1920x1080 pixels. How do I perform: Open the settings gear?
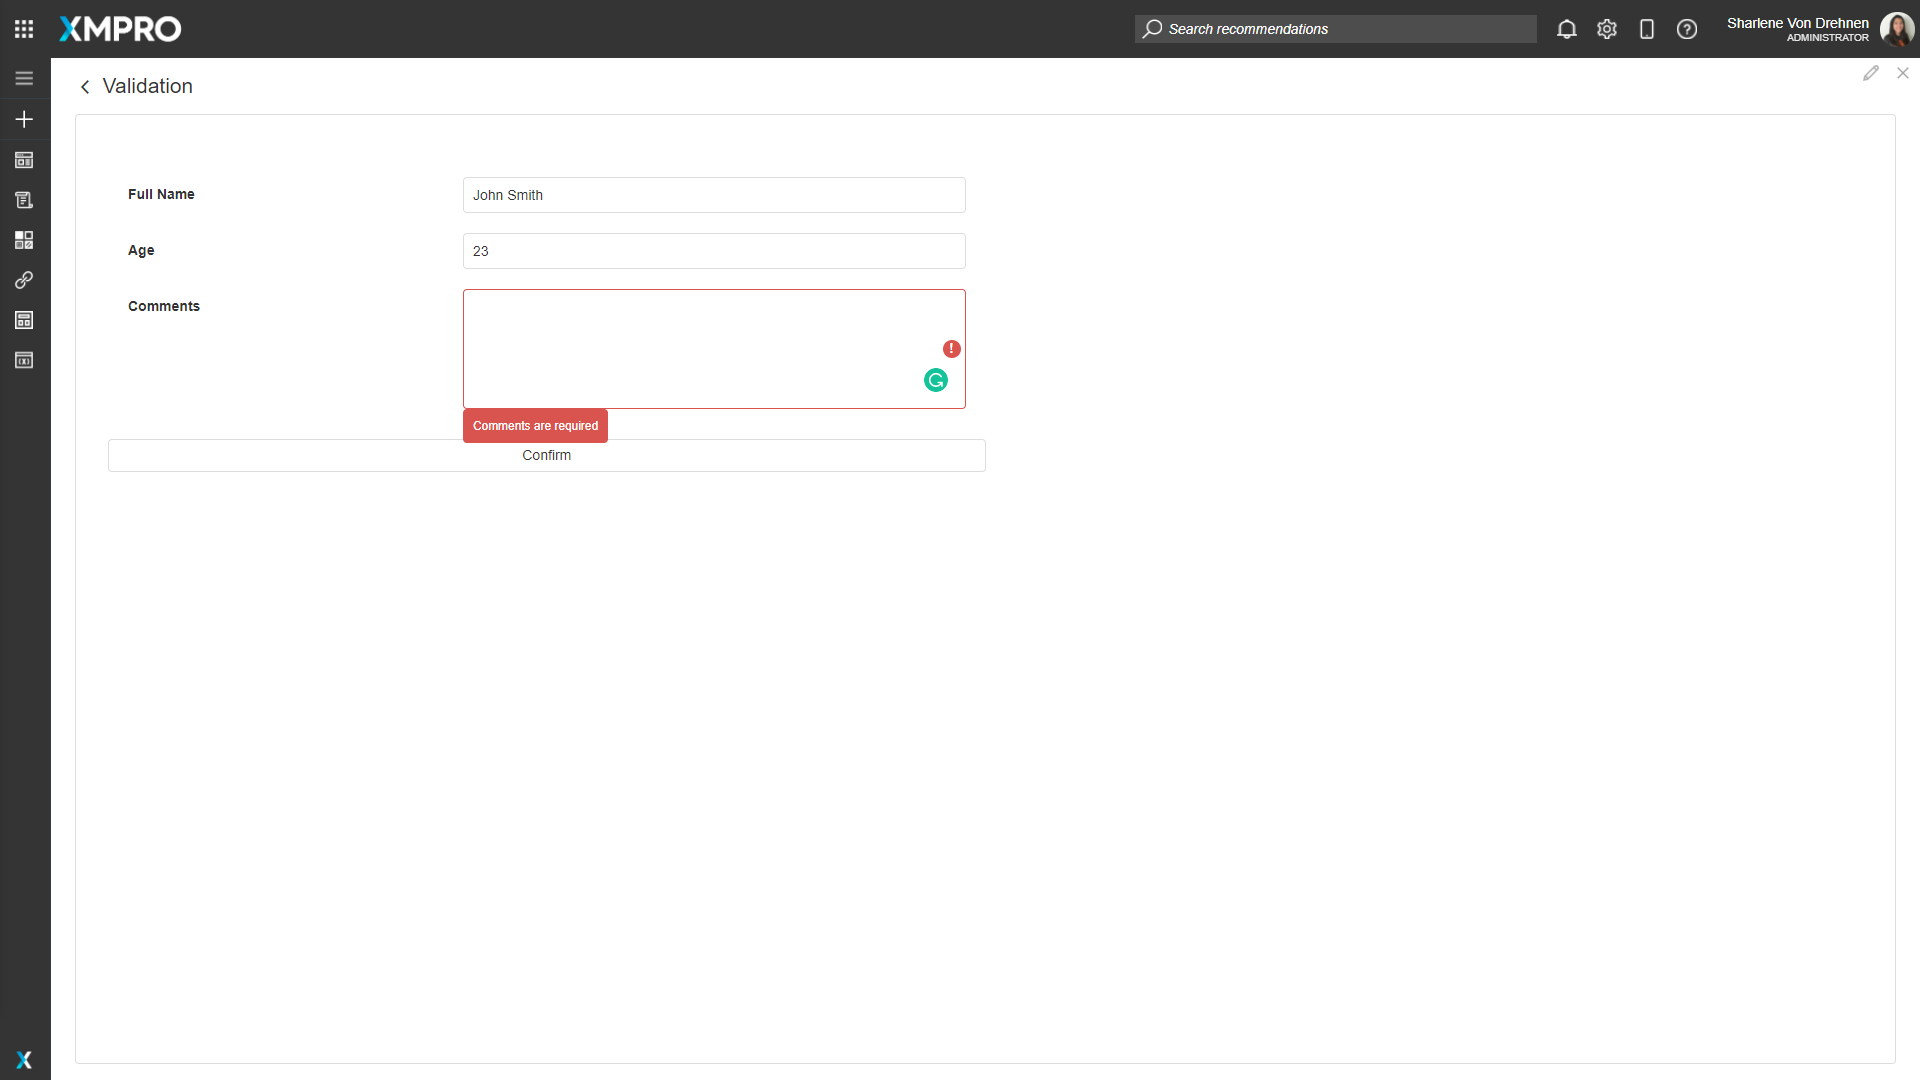(1606, 29)
